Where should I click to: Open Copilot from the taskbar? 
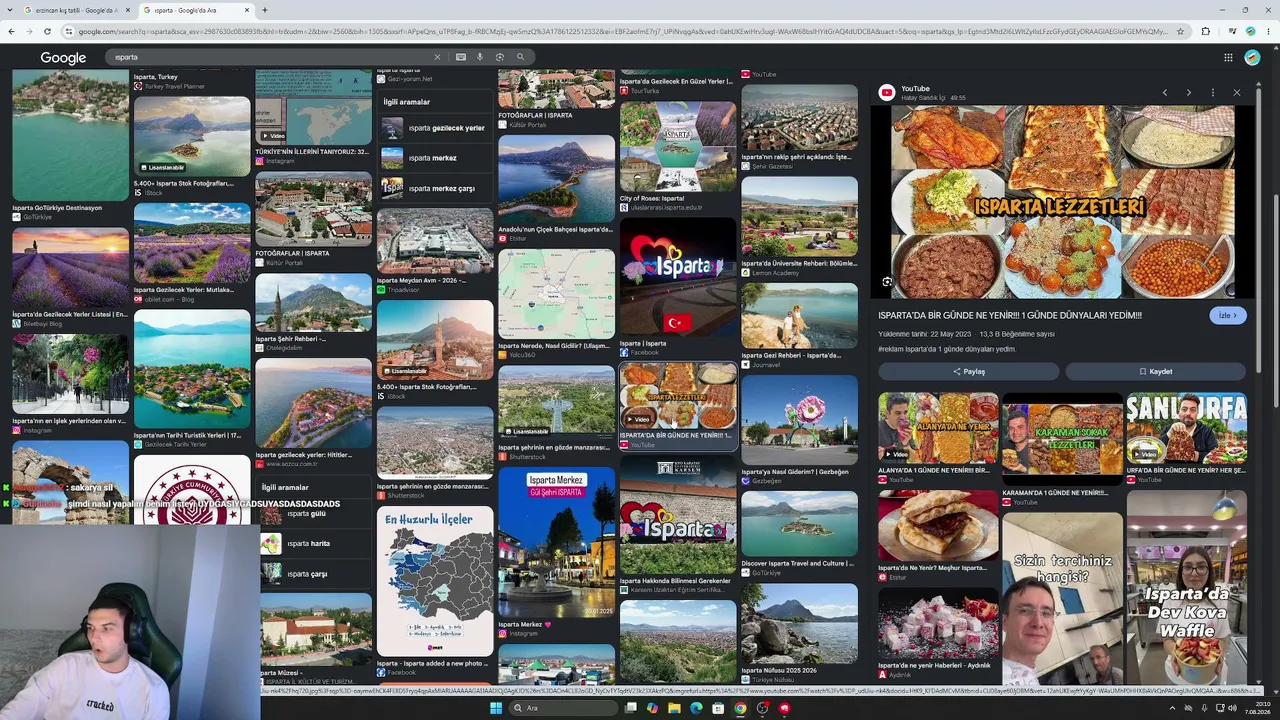coord(652,708)
